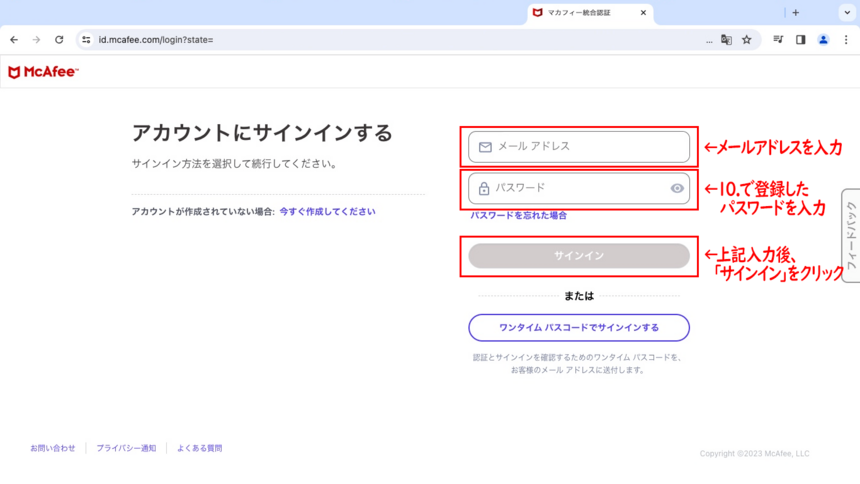Click the browser forward arrow
This screenshot has height=484, width=860.
coord(36,40)
